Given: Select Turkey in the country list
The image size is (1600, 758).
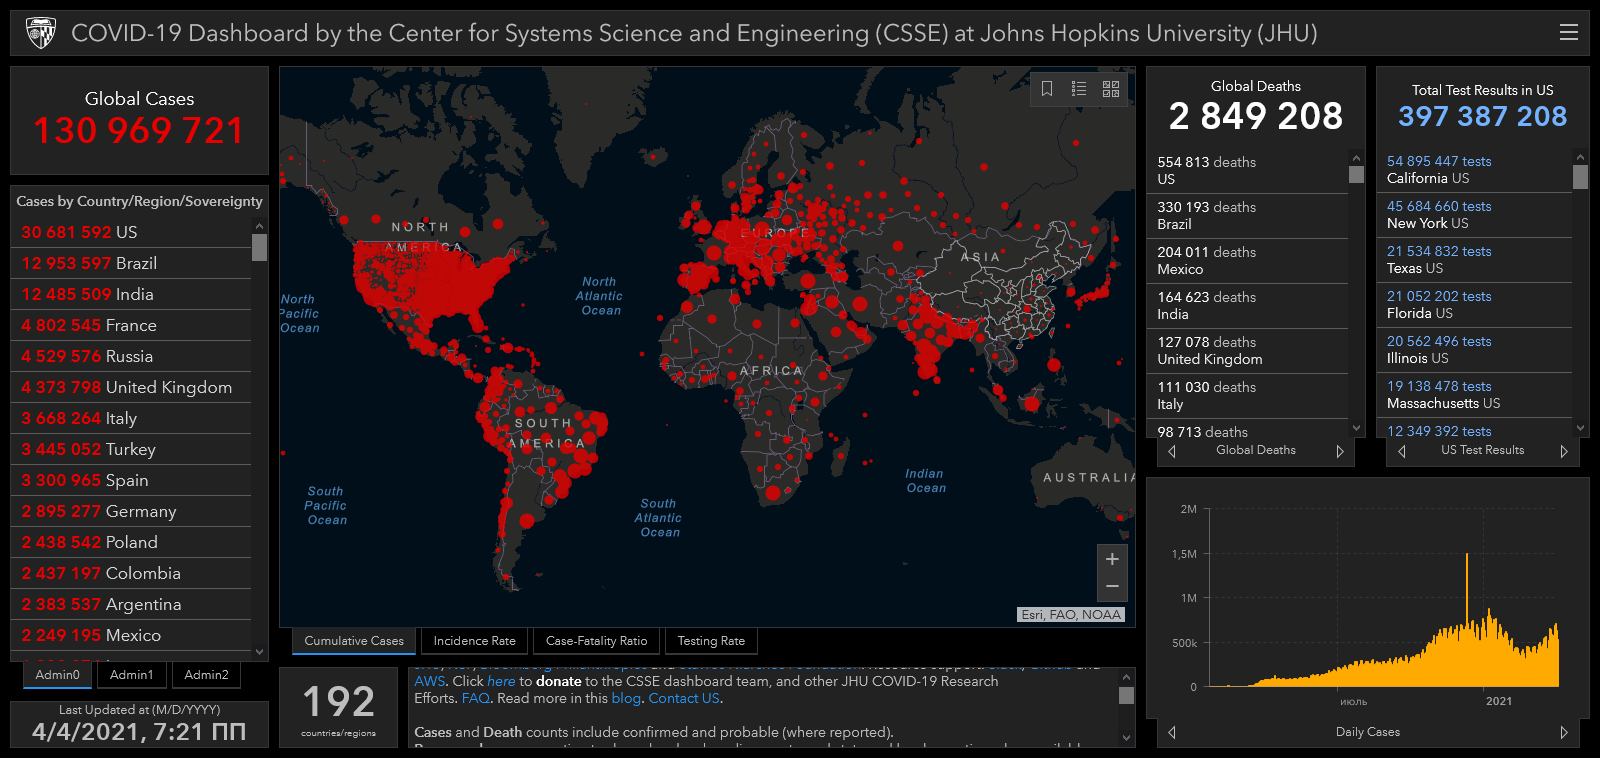Looking at the screenshot, I should coord(131,449).
